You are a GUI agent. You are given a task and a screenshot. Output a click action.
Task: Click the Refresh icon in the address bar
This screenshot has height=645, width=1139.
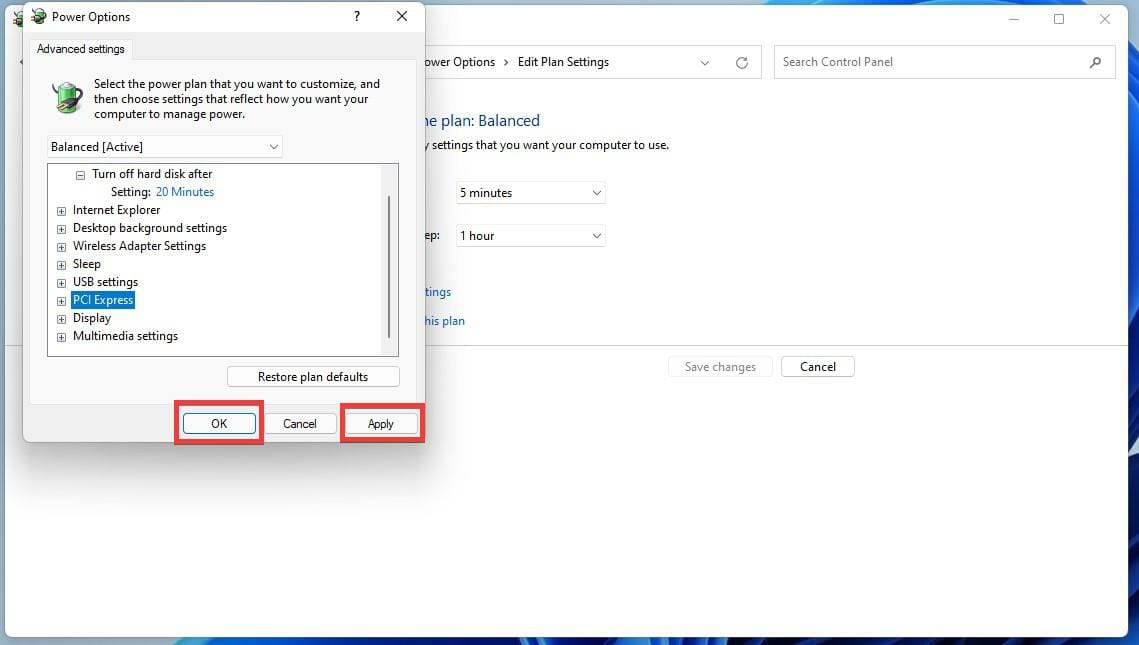[741, 62]
